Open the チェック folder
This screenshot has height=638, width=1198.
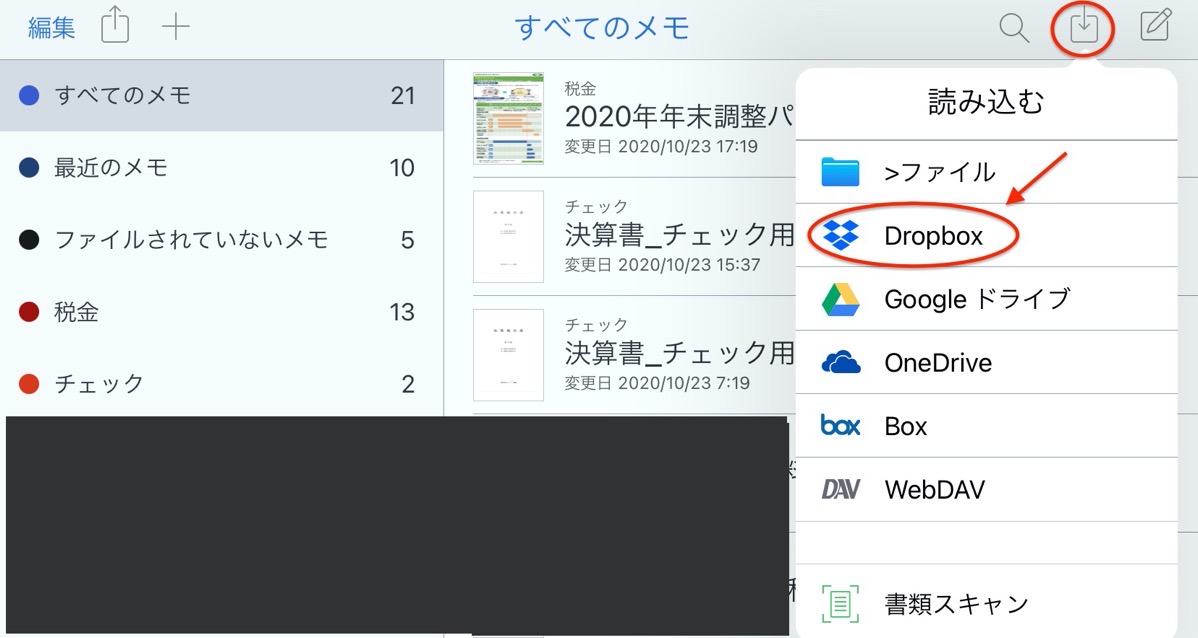222,383
